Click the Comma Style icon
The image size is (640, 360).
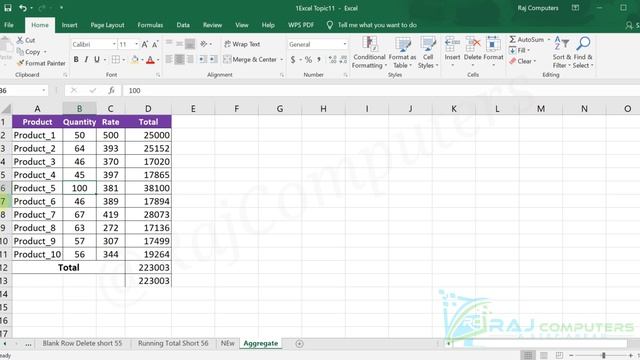tap(319, 60)
